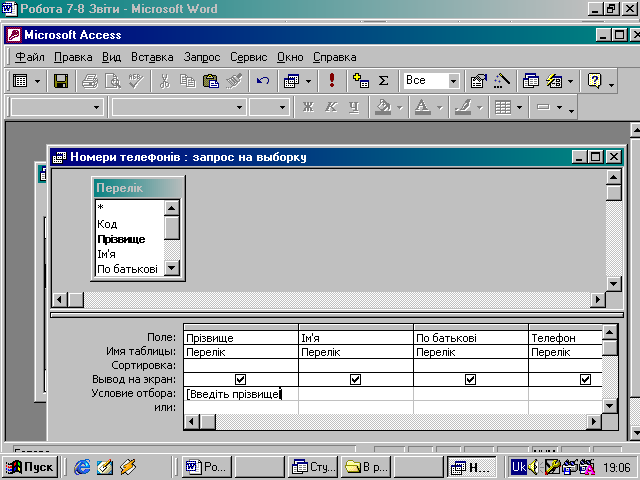Click the Print icon

click(90, 81)
